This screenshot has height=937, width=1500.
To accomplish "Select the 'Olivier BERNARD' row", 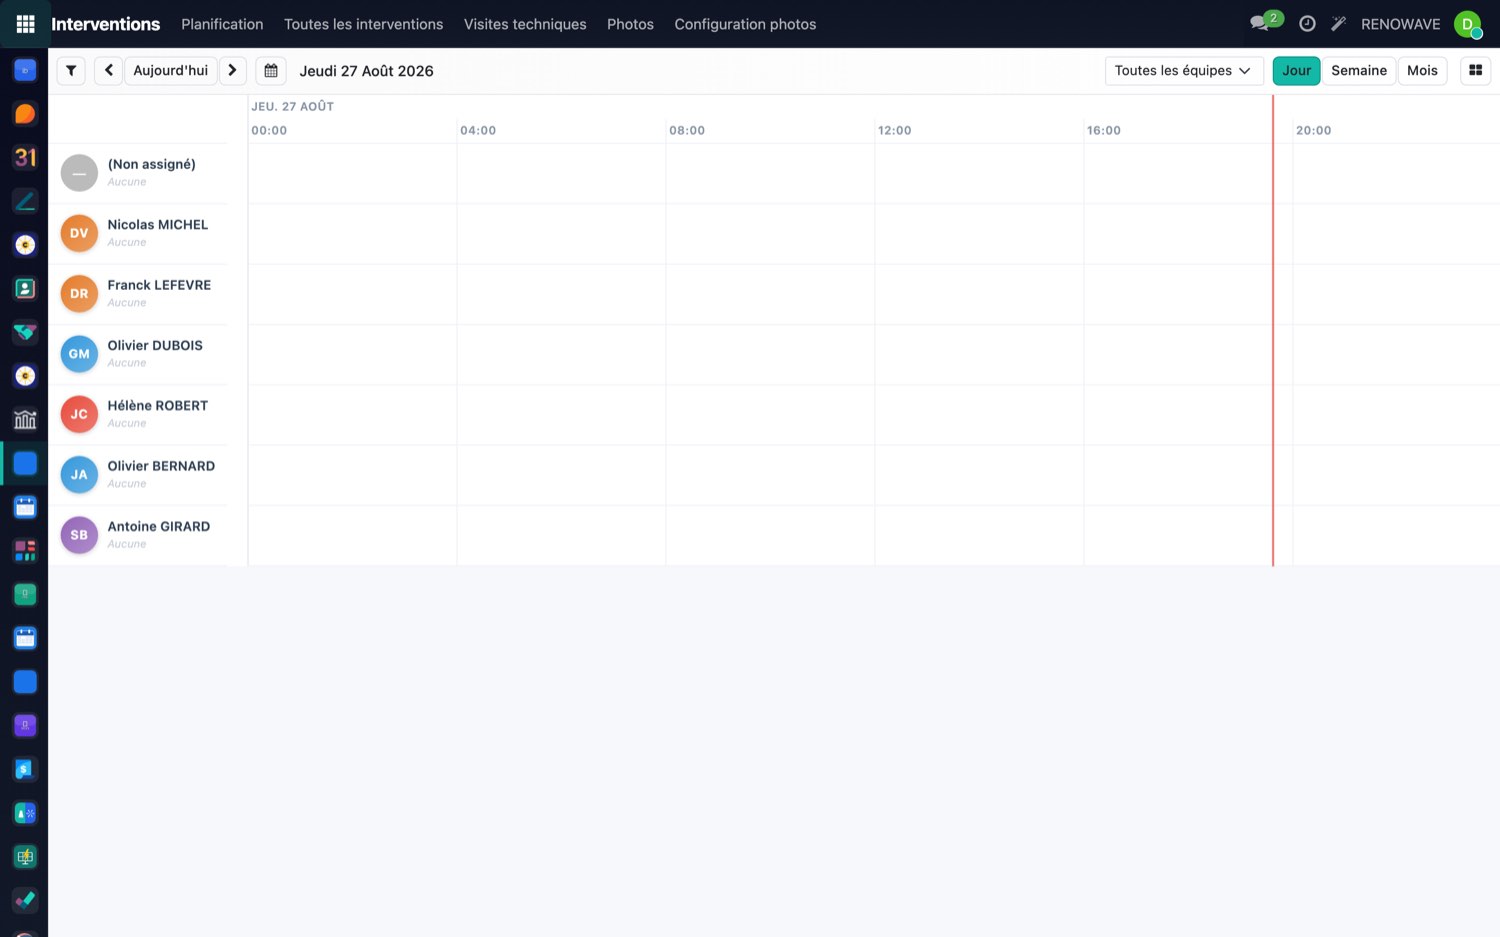I will (138, 475).
